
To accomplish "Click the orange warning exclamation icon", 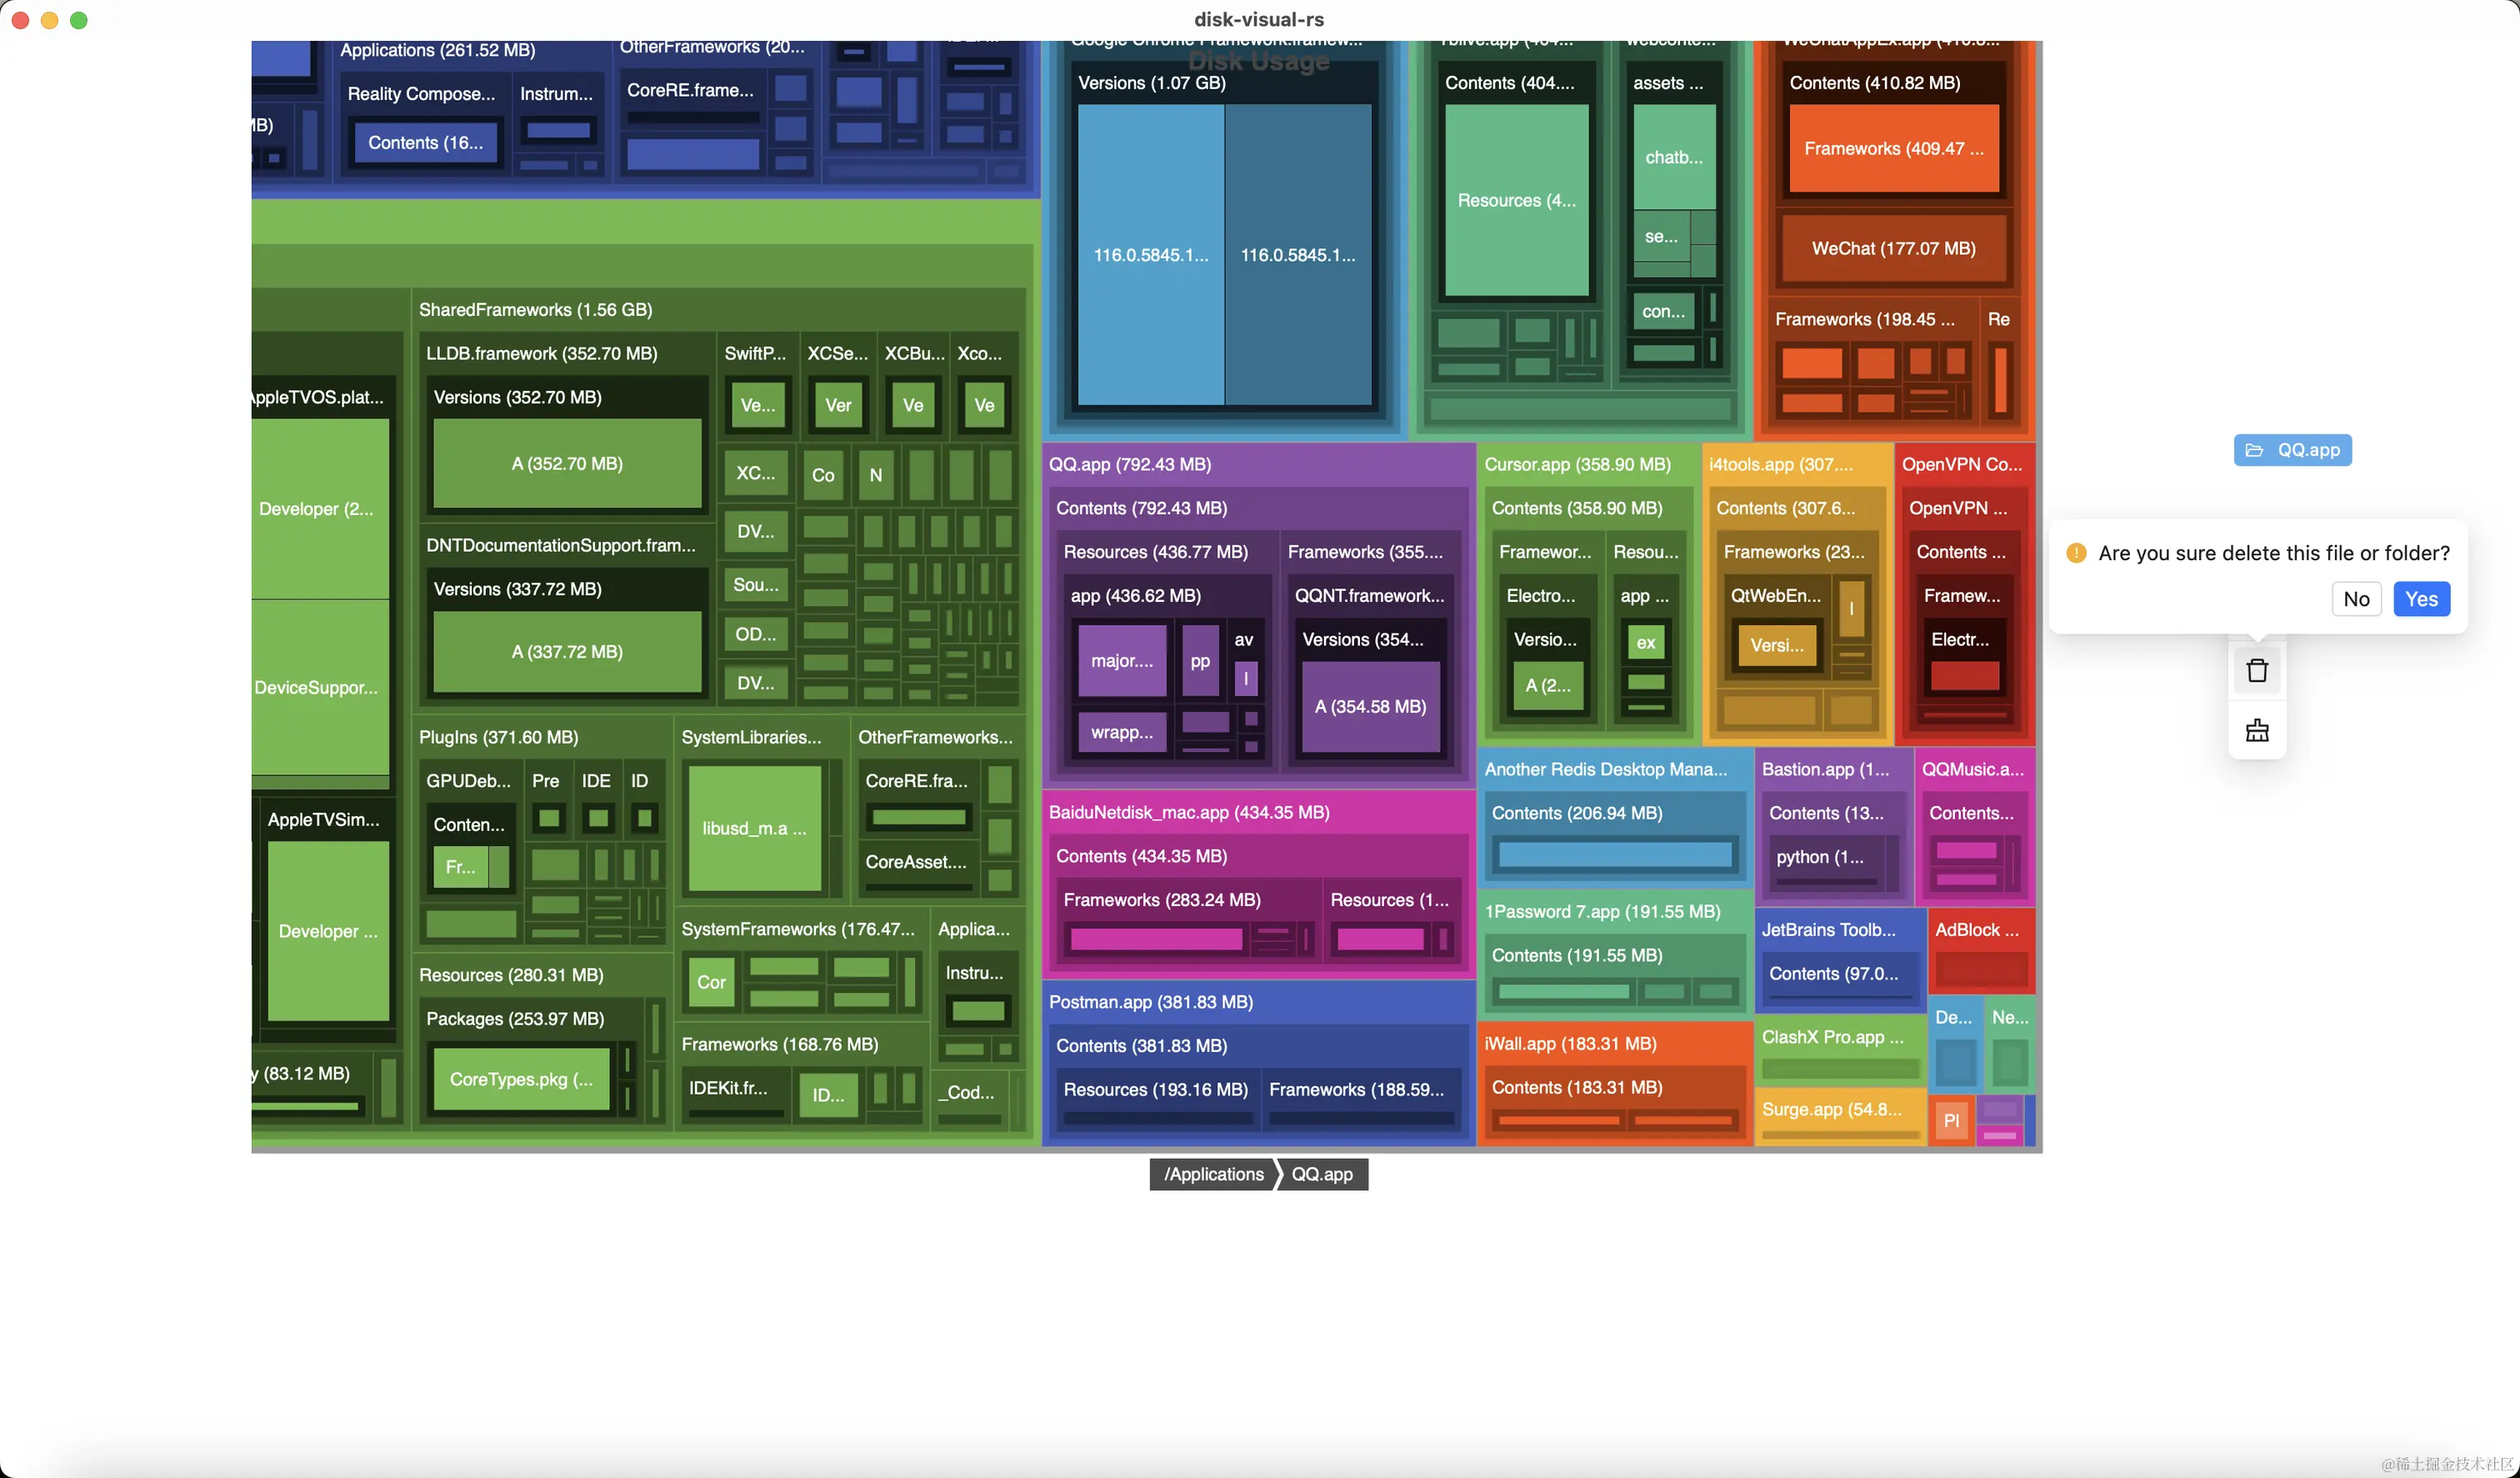I will tap(2076, 553).
